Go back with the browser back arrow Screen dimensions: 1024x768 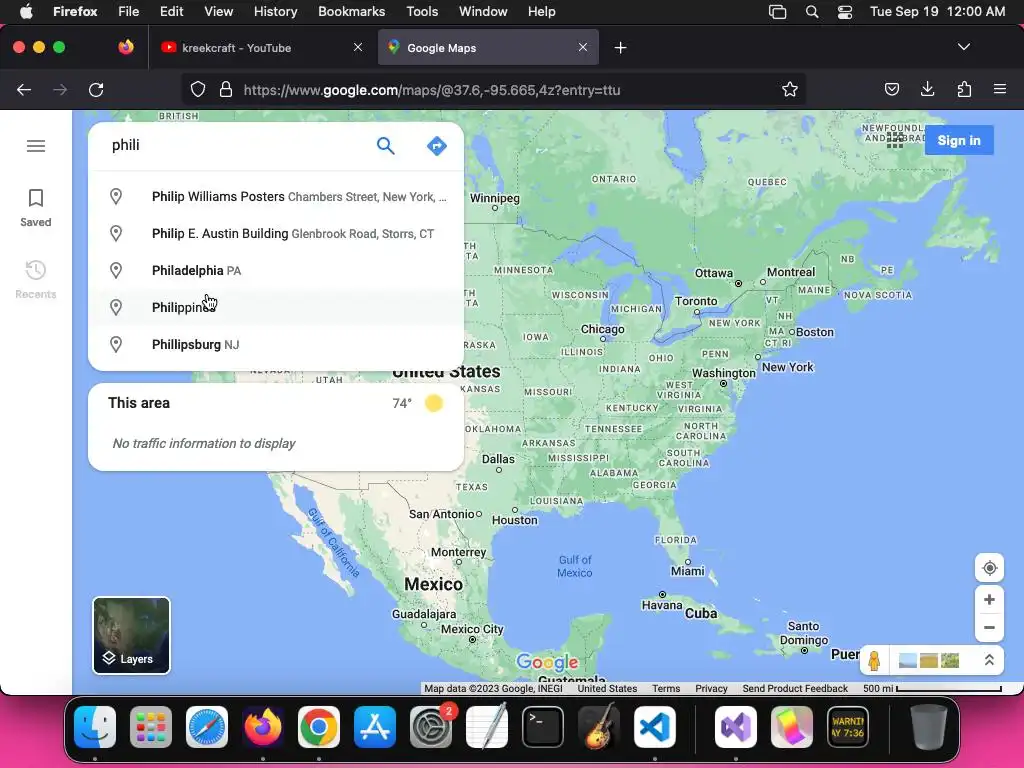point(24,90)
